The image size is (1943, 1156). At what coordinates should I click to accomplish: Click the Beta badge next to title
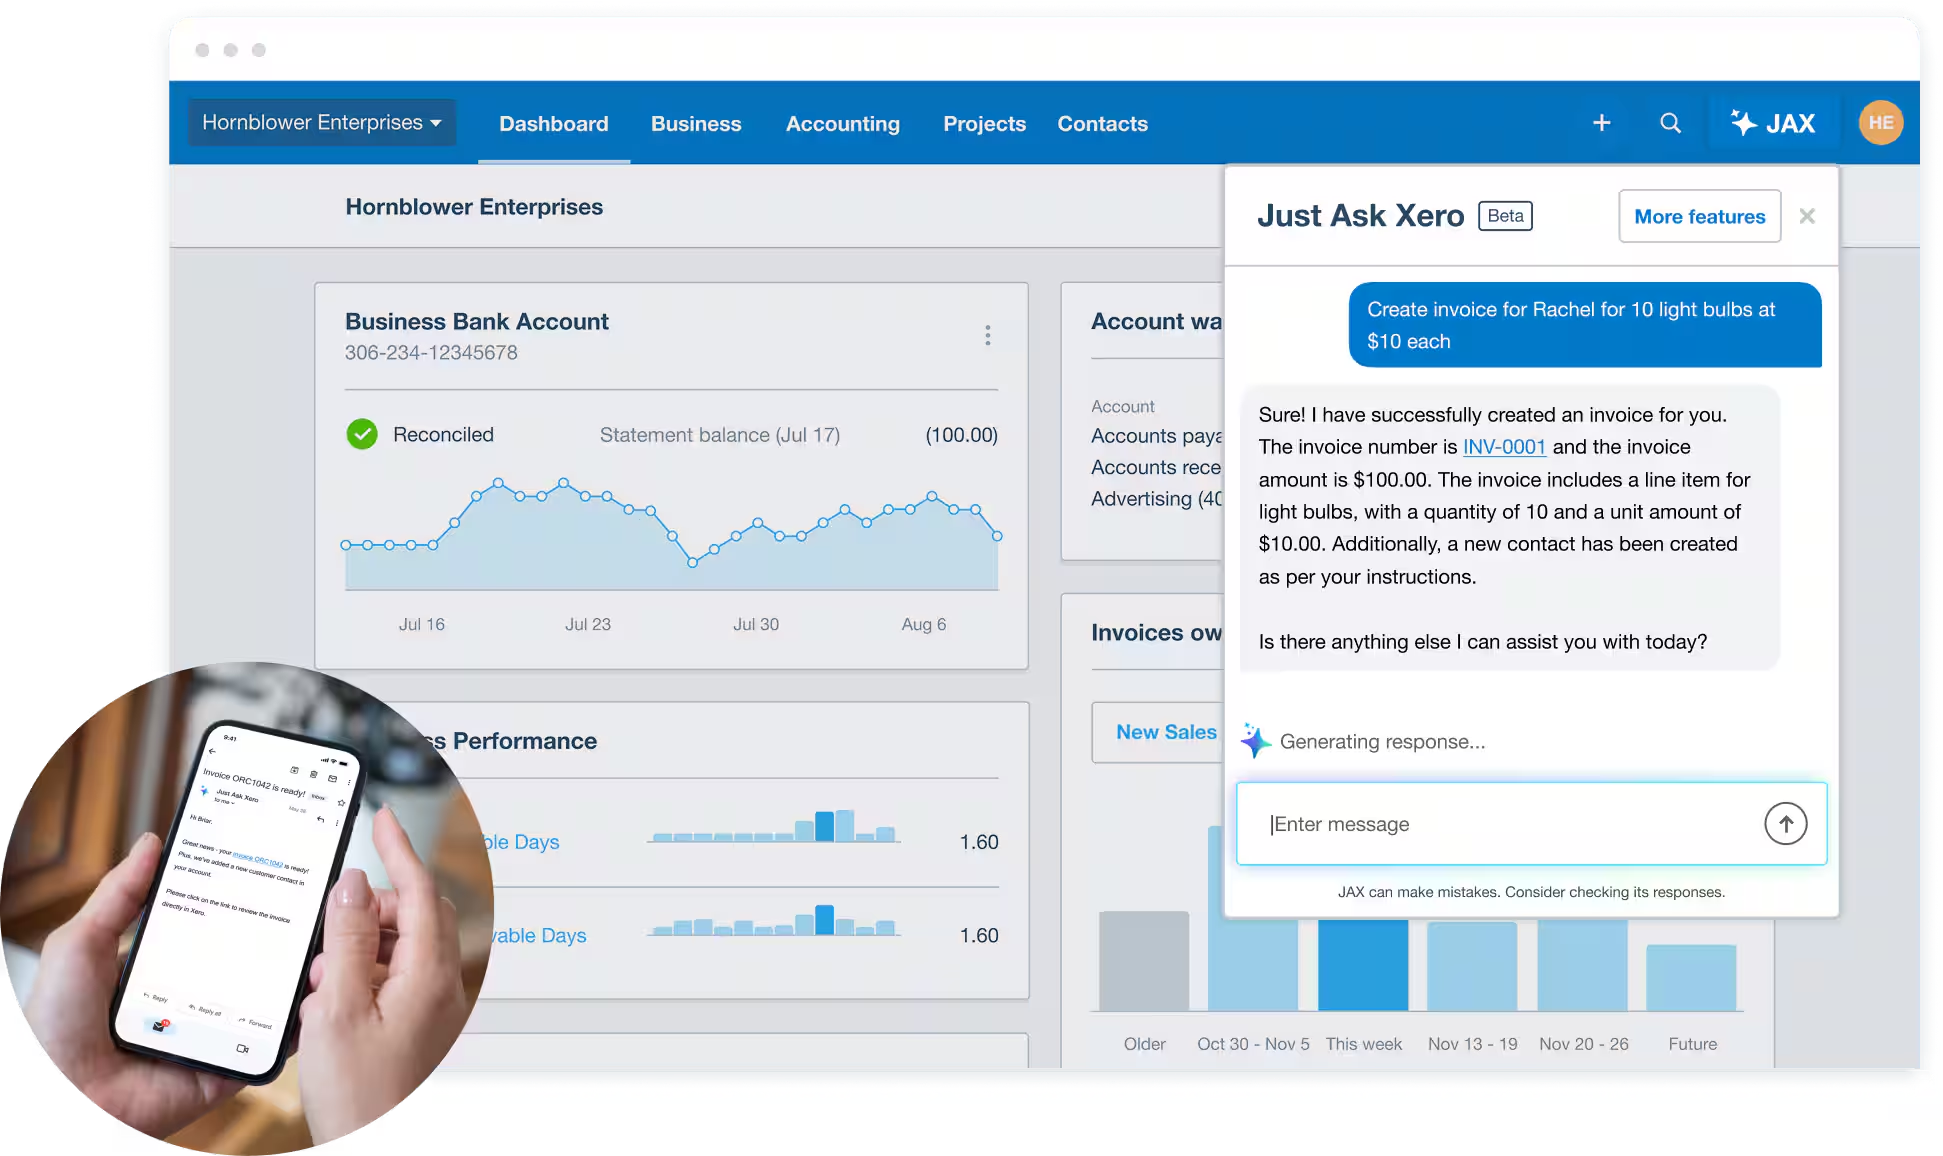1505,216
